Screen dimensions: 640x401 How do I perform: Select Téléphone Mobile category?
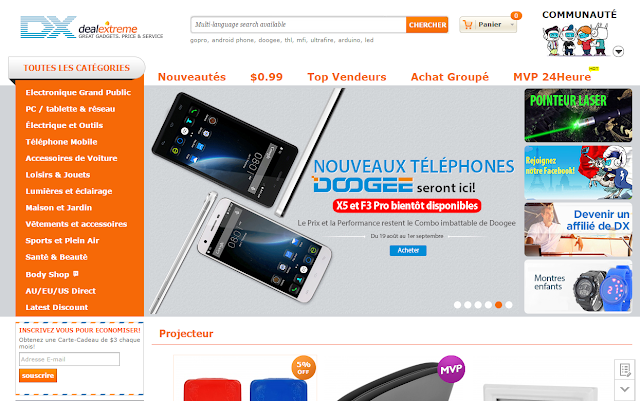61,142
